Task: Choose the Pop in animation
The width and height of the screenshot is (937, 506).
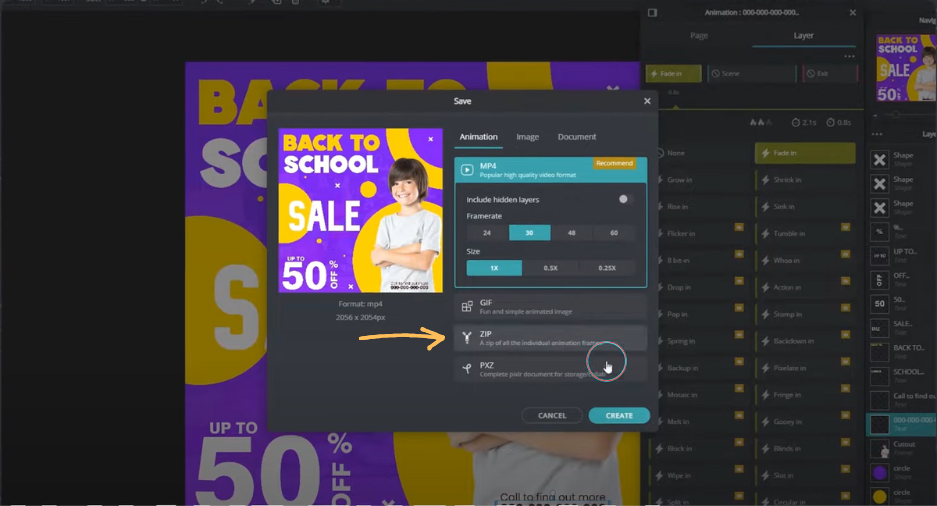Action: pos(699,314)
